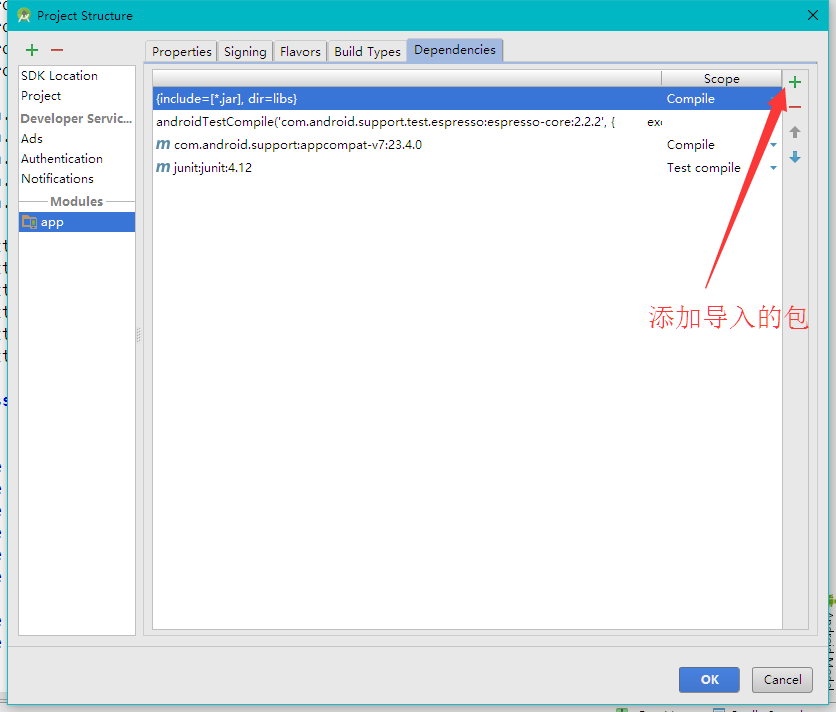Viewport: 836px width, 712px height.
Task: Select Notifications in the sidebar
Action: point(77,179)
